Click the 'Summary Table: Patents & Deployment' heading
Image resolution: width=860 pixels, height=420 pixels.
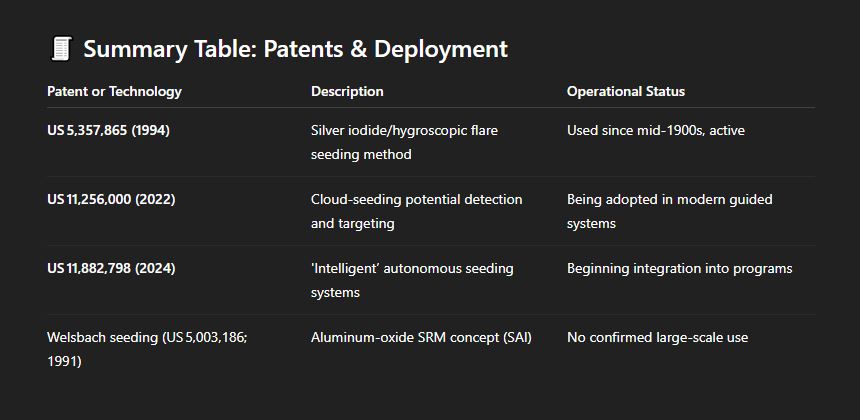pos(295,49)
